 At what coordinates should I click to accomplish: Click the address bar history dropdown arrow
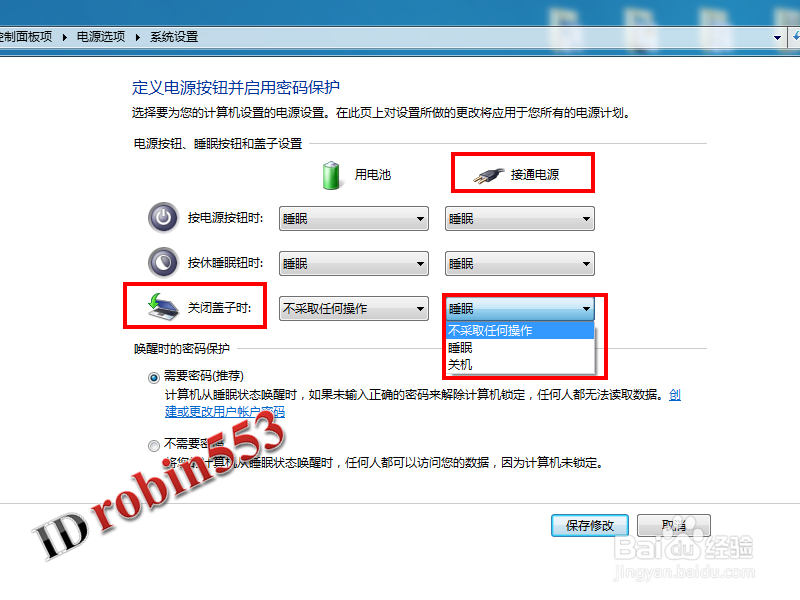[x=777, y=37]
